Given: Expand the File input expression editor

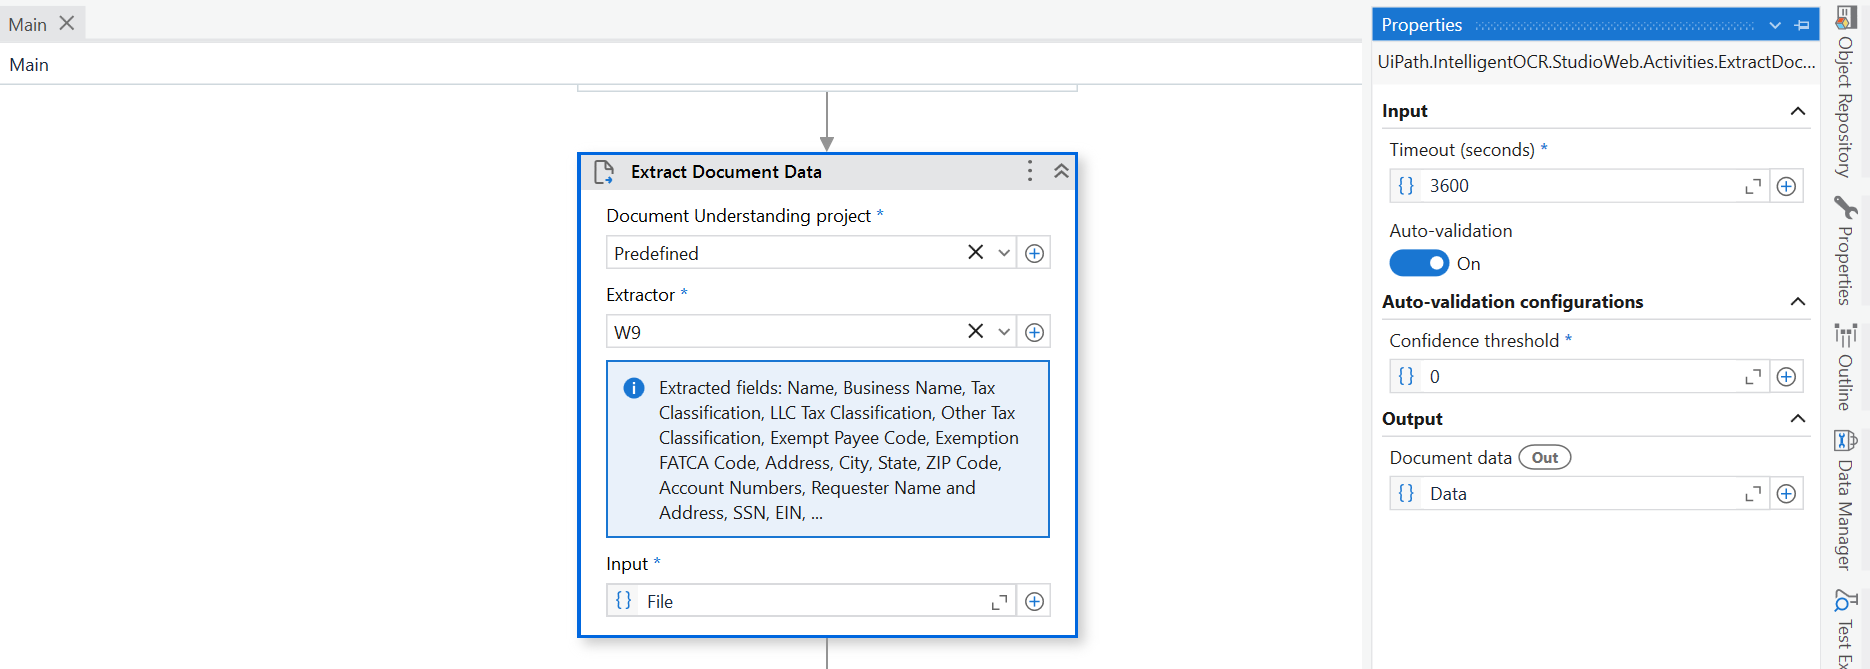Looking at the screenshot, I should point(999,602).
